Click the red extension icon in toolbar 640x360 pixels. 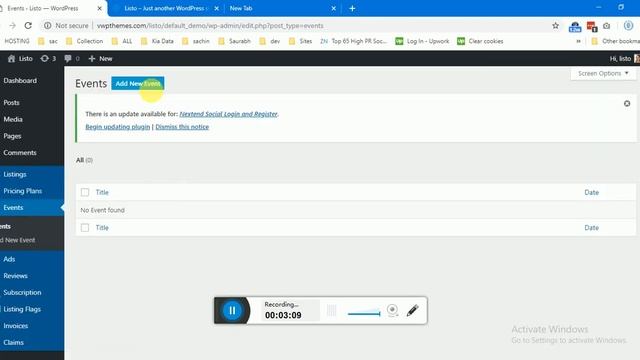(592, 27)
